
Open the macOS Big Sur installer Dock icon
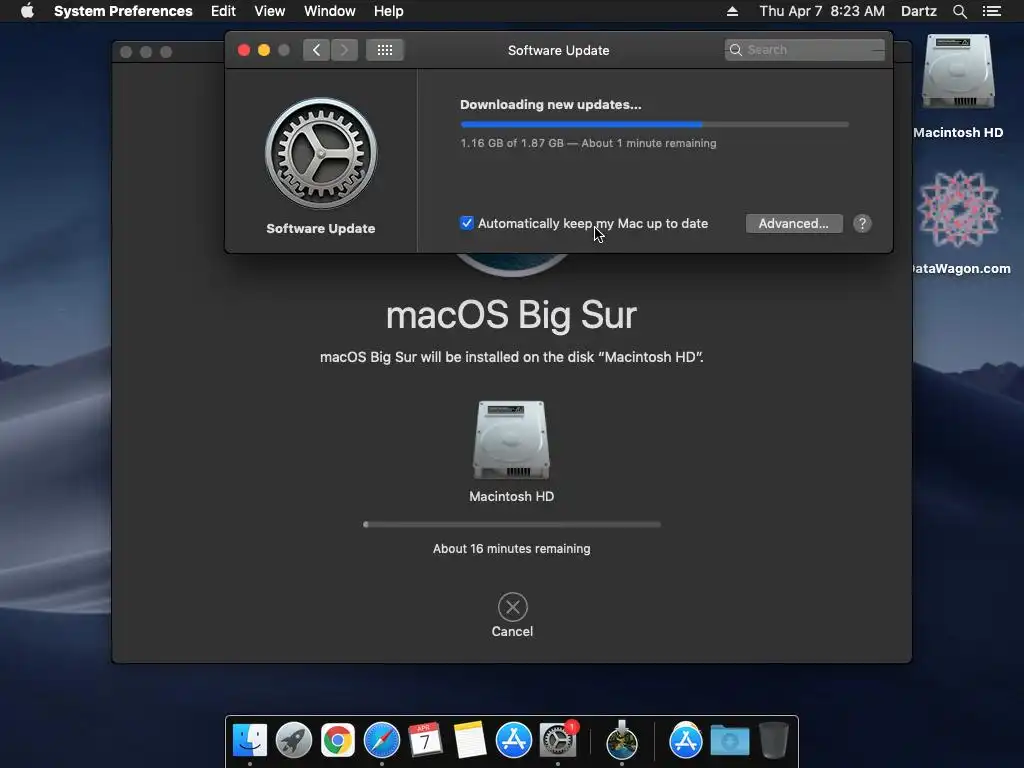(622, 741)
